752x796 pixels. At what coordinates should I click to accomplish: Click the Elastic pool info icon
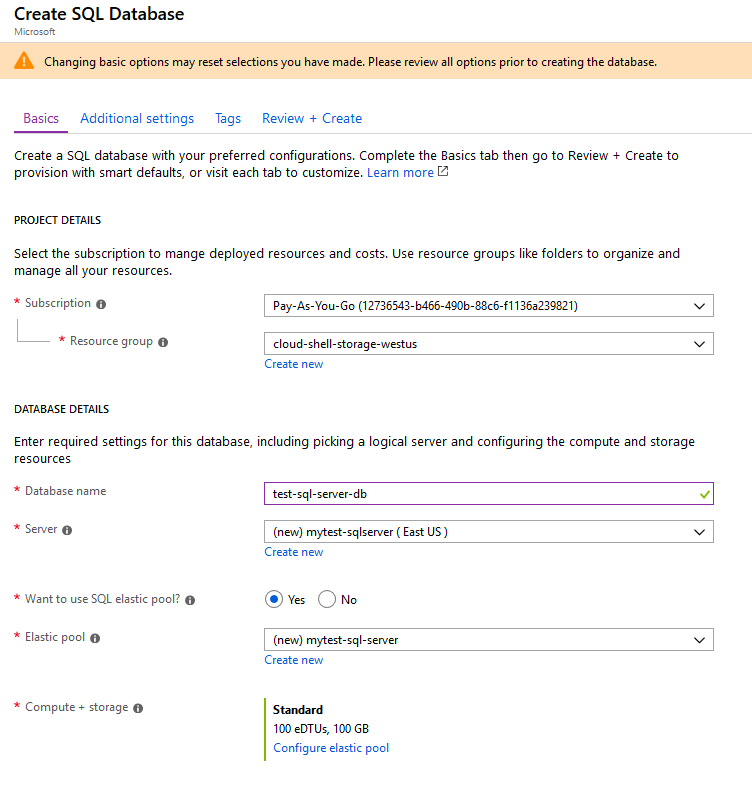tap(95, 638)
